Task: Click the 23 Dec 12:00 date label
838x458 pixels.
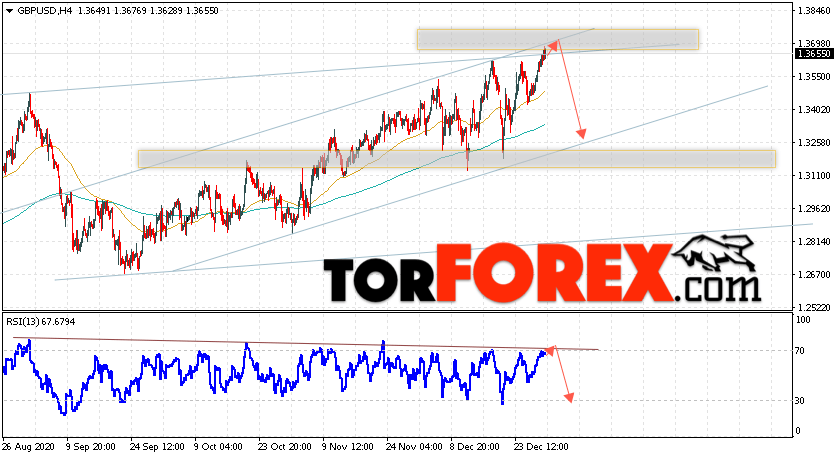Action: click(x=541, y=447)
